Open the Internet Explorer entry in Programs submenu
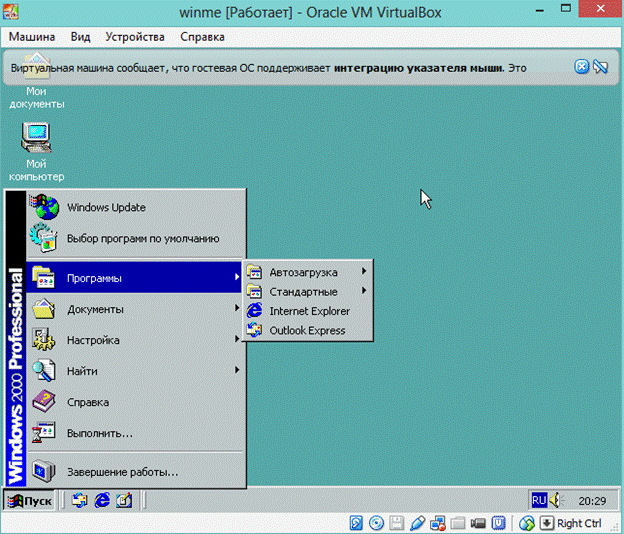Screen dimensions: 624x534 click(x=309, y=311)
